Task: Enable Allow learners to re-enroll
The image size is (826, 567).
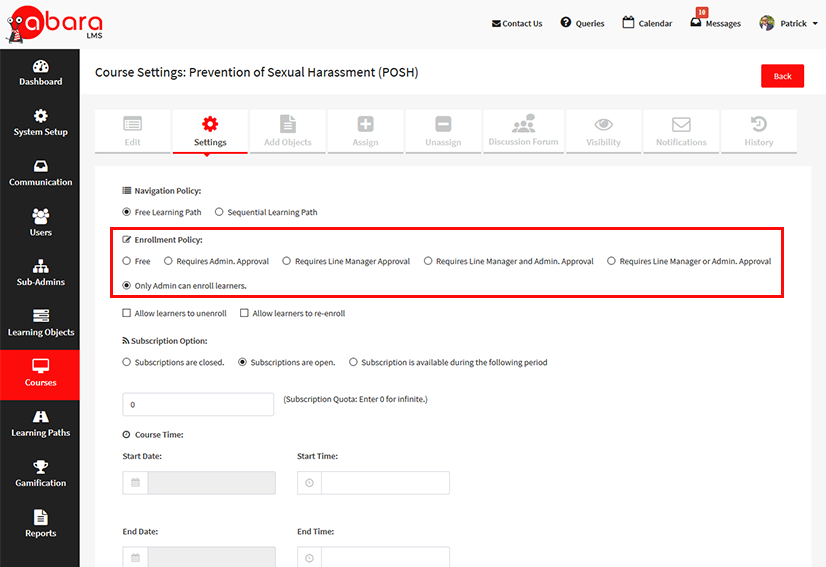Action: (x=244, y=313)
